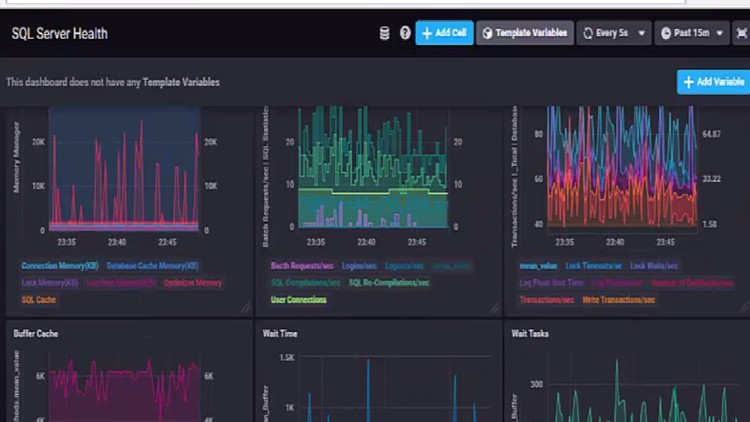Click the 33.22 right axis value
Screen dimensions: 750x422
[711, 178]
